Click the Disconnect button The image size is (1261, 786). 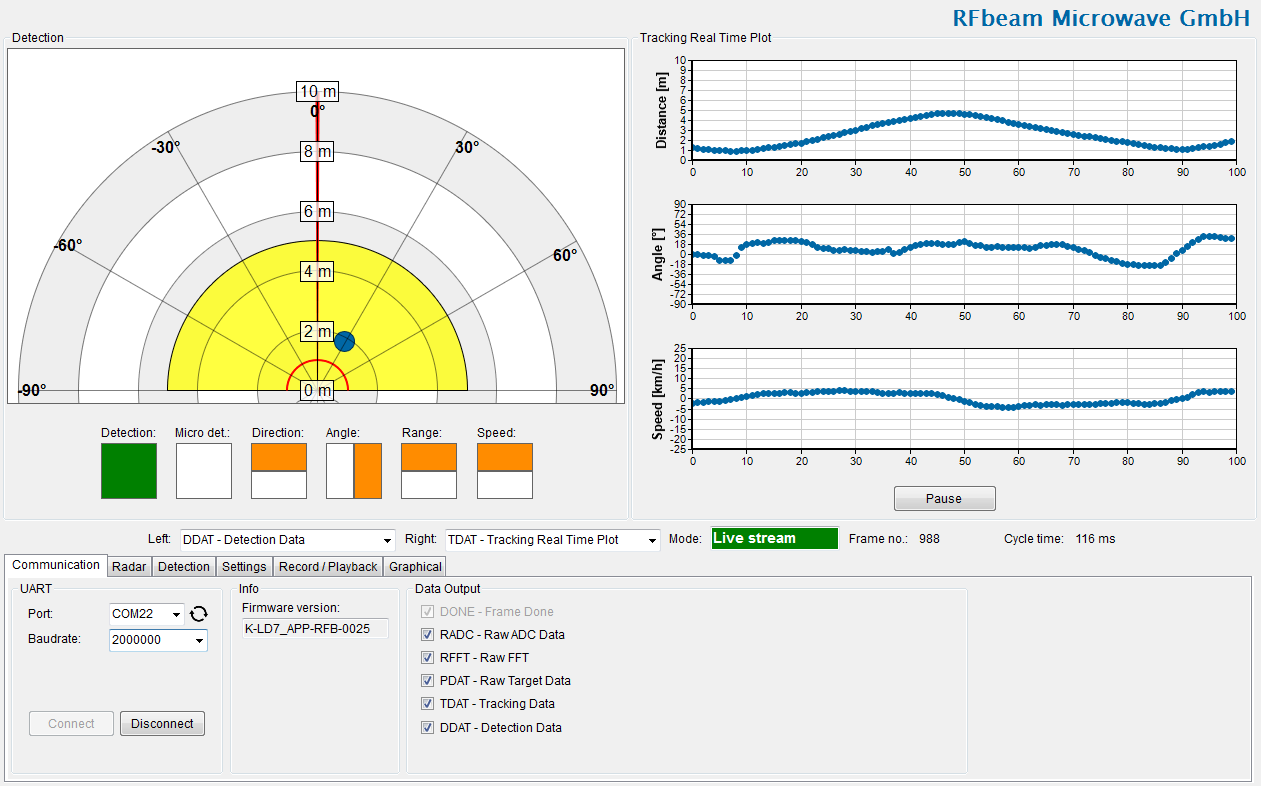[162, 724]
